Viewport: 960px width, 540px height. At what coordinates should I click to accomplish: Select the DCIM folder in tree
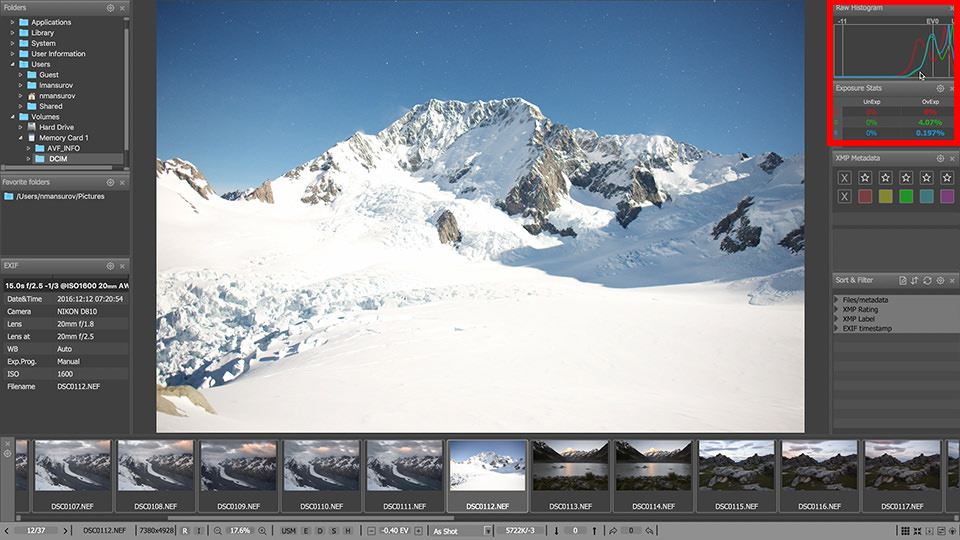pyautogui.click(x=58, y=159)
